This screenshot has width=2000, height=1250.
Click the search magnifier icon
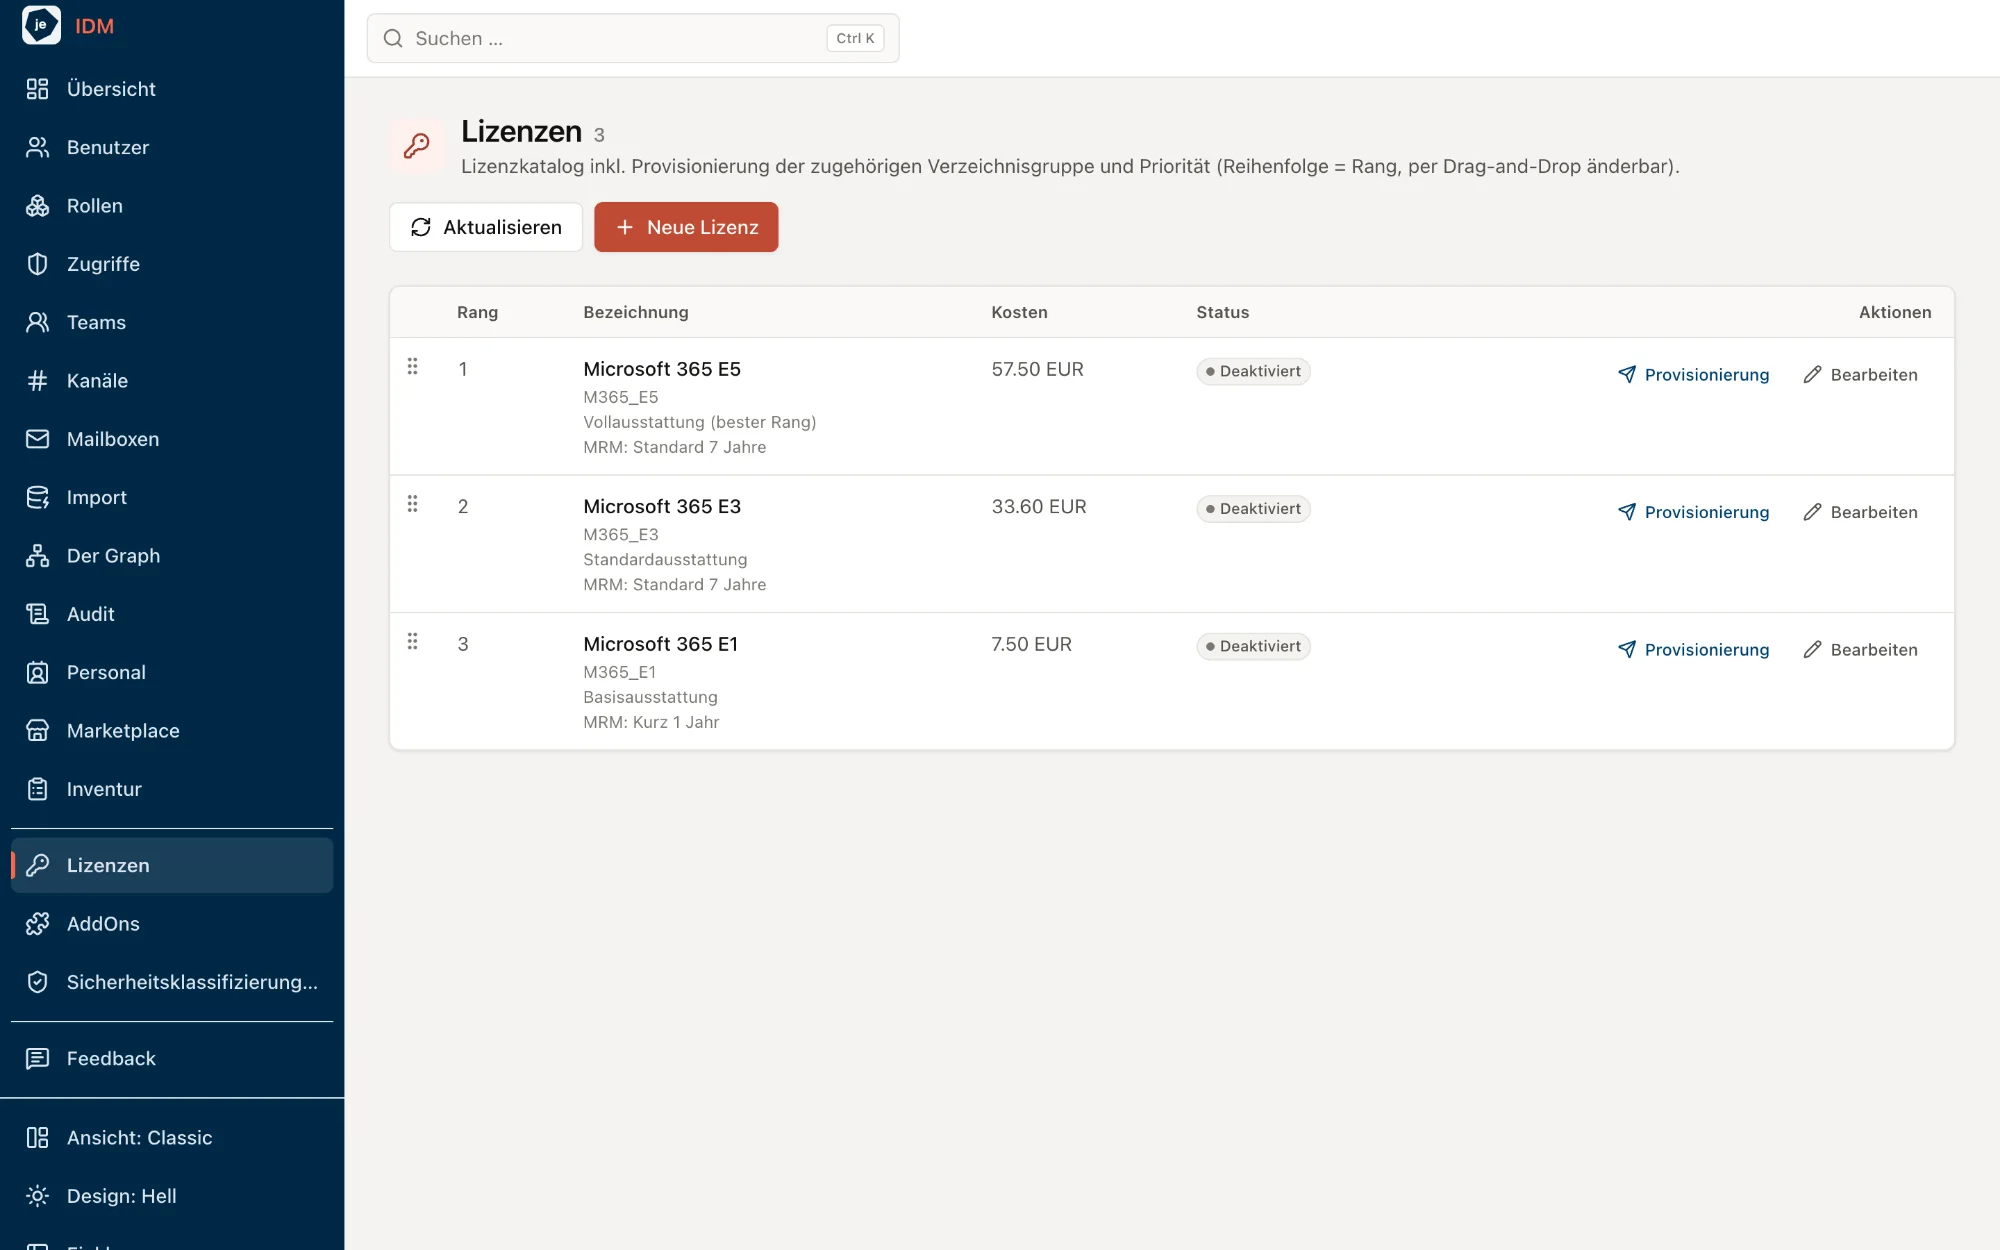[393, 38]
